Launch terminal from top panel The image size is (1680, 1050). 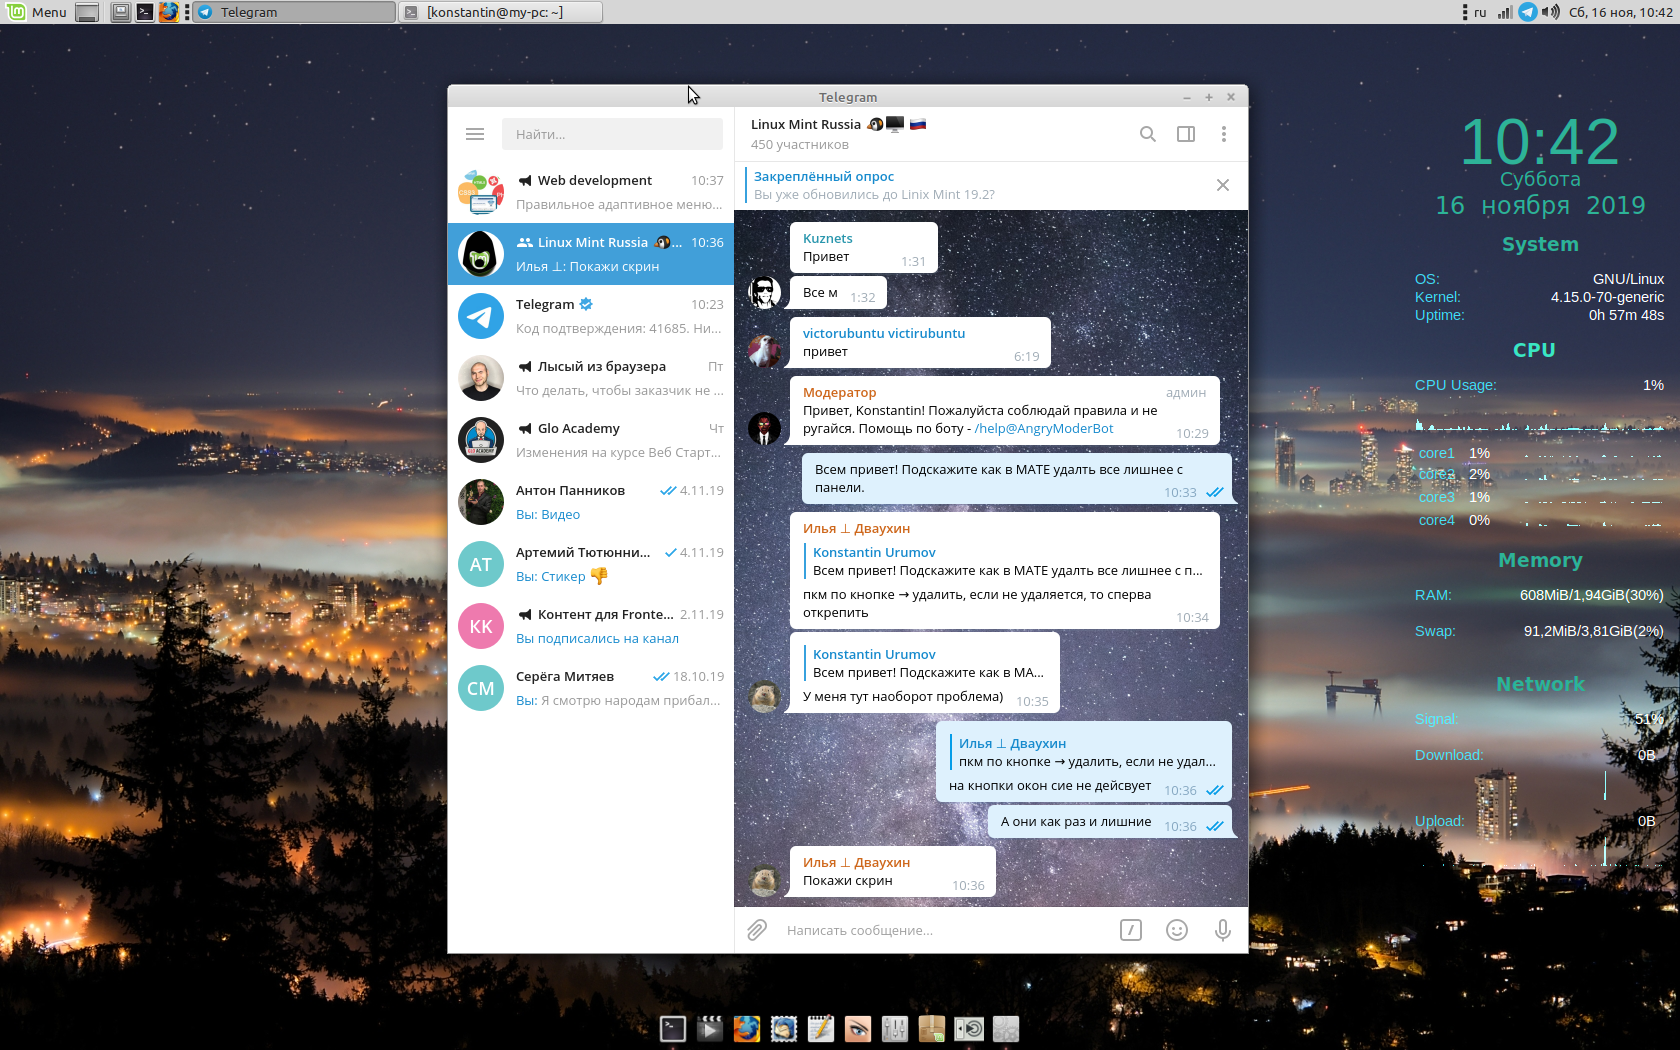pyautogui.click(x=145, y=12)
